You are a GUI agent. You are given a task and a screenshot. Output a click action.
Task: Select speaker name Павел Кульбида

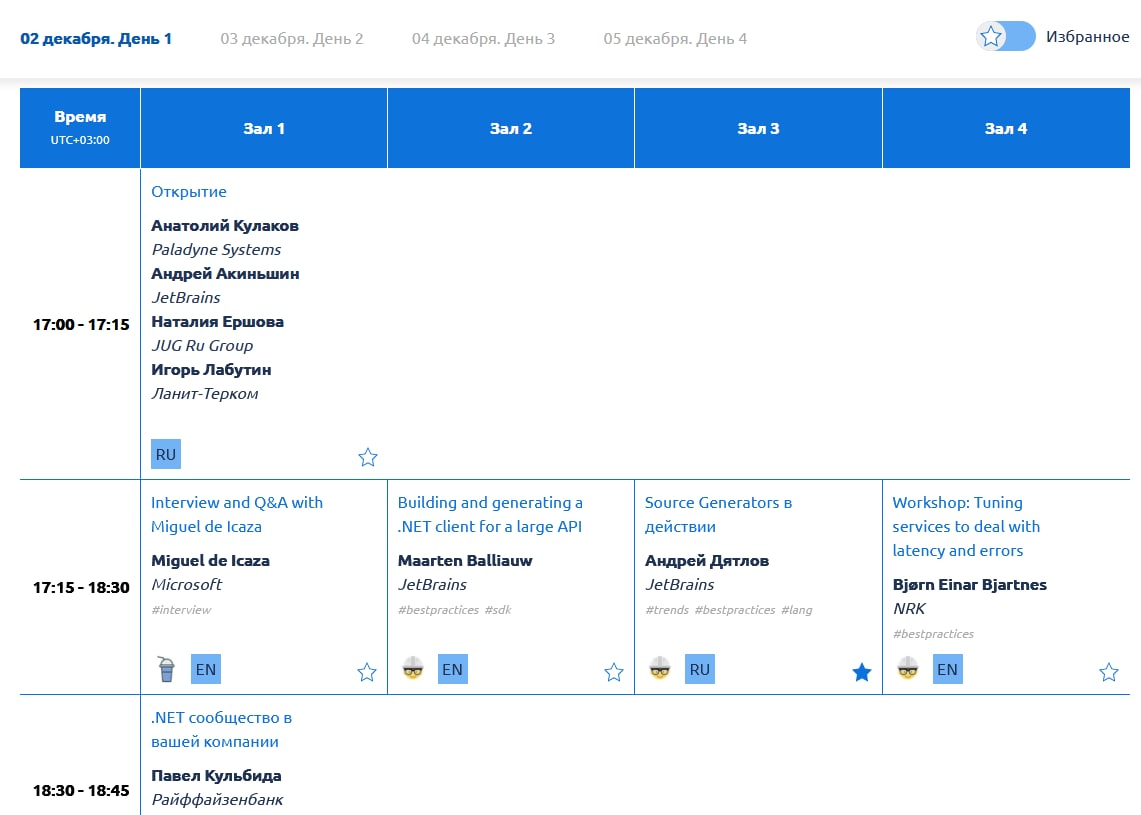216,776
